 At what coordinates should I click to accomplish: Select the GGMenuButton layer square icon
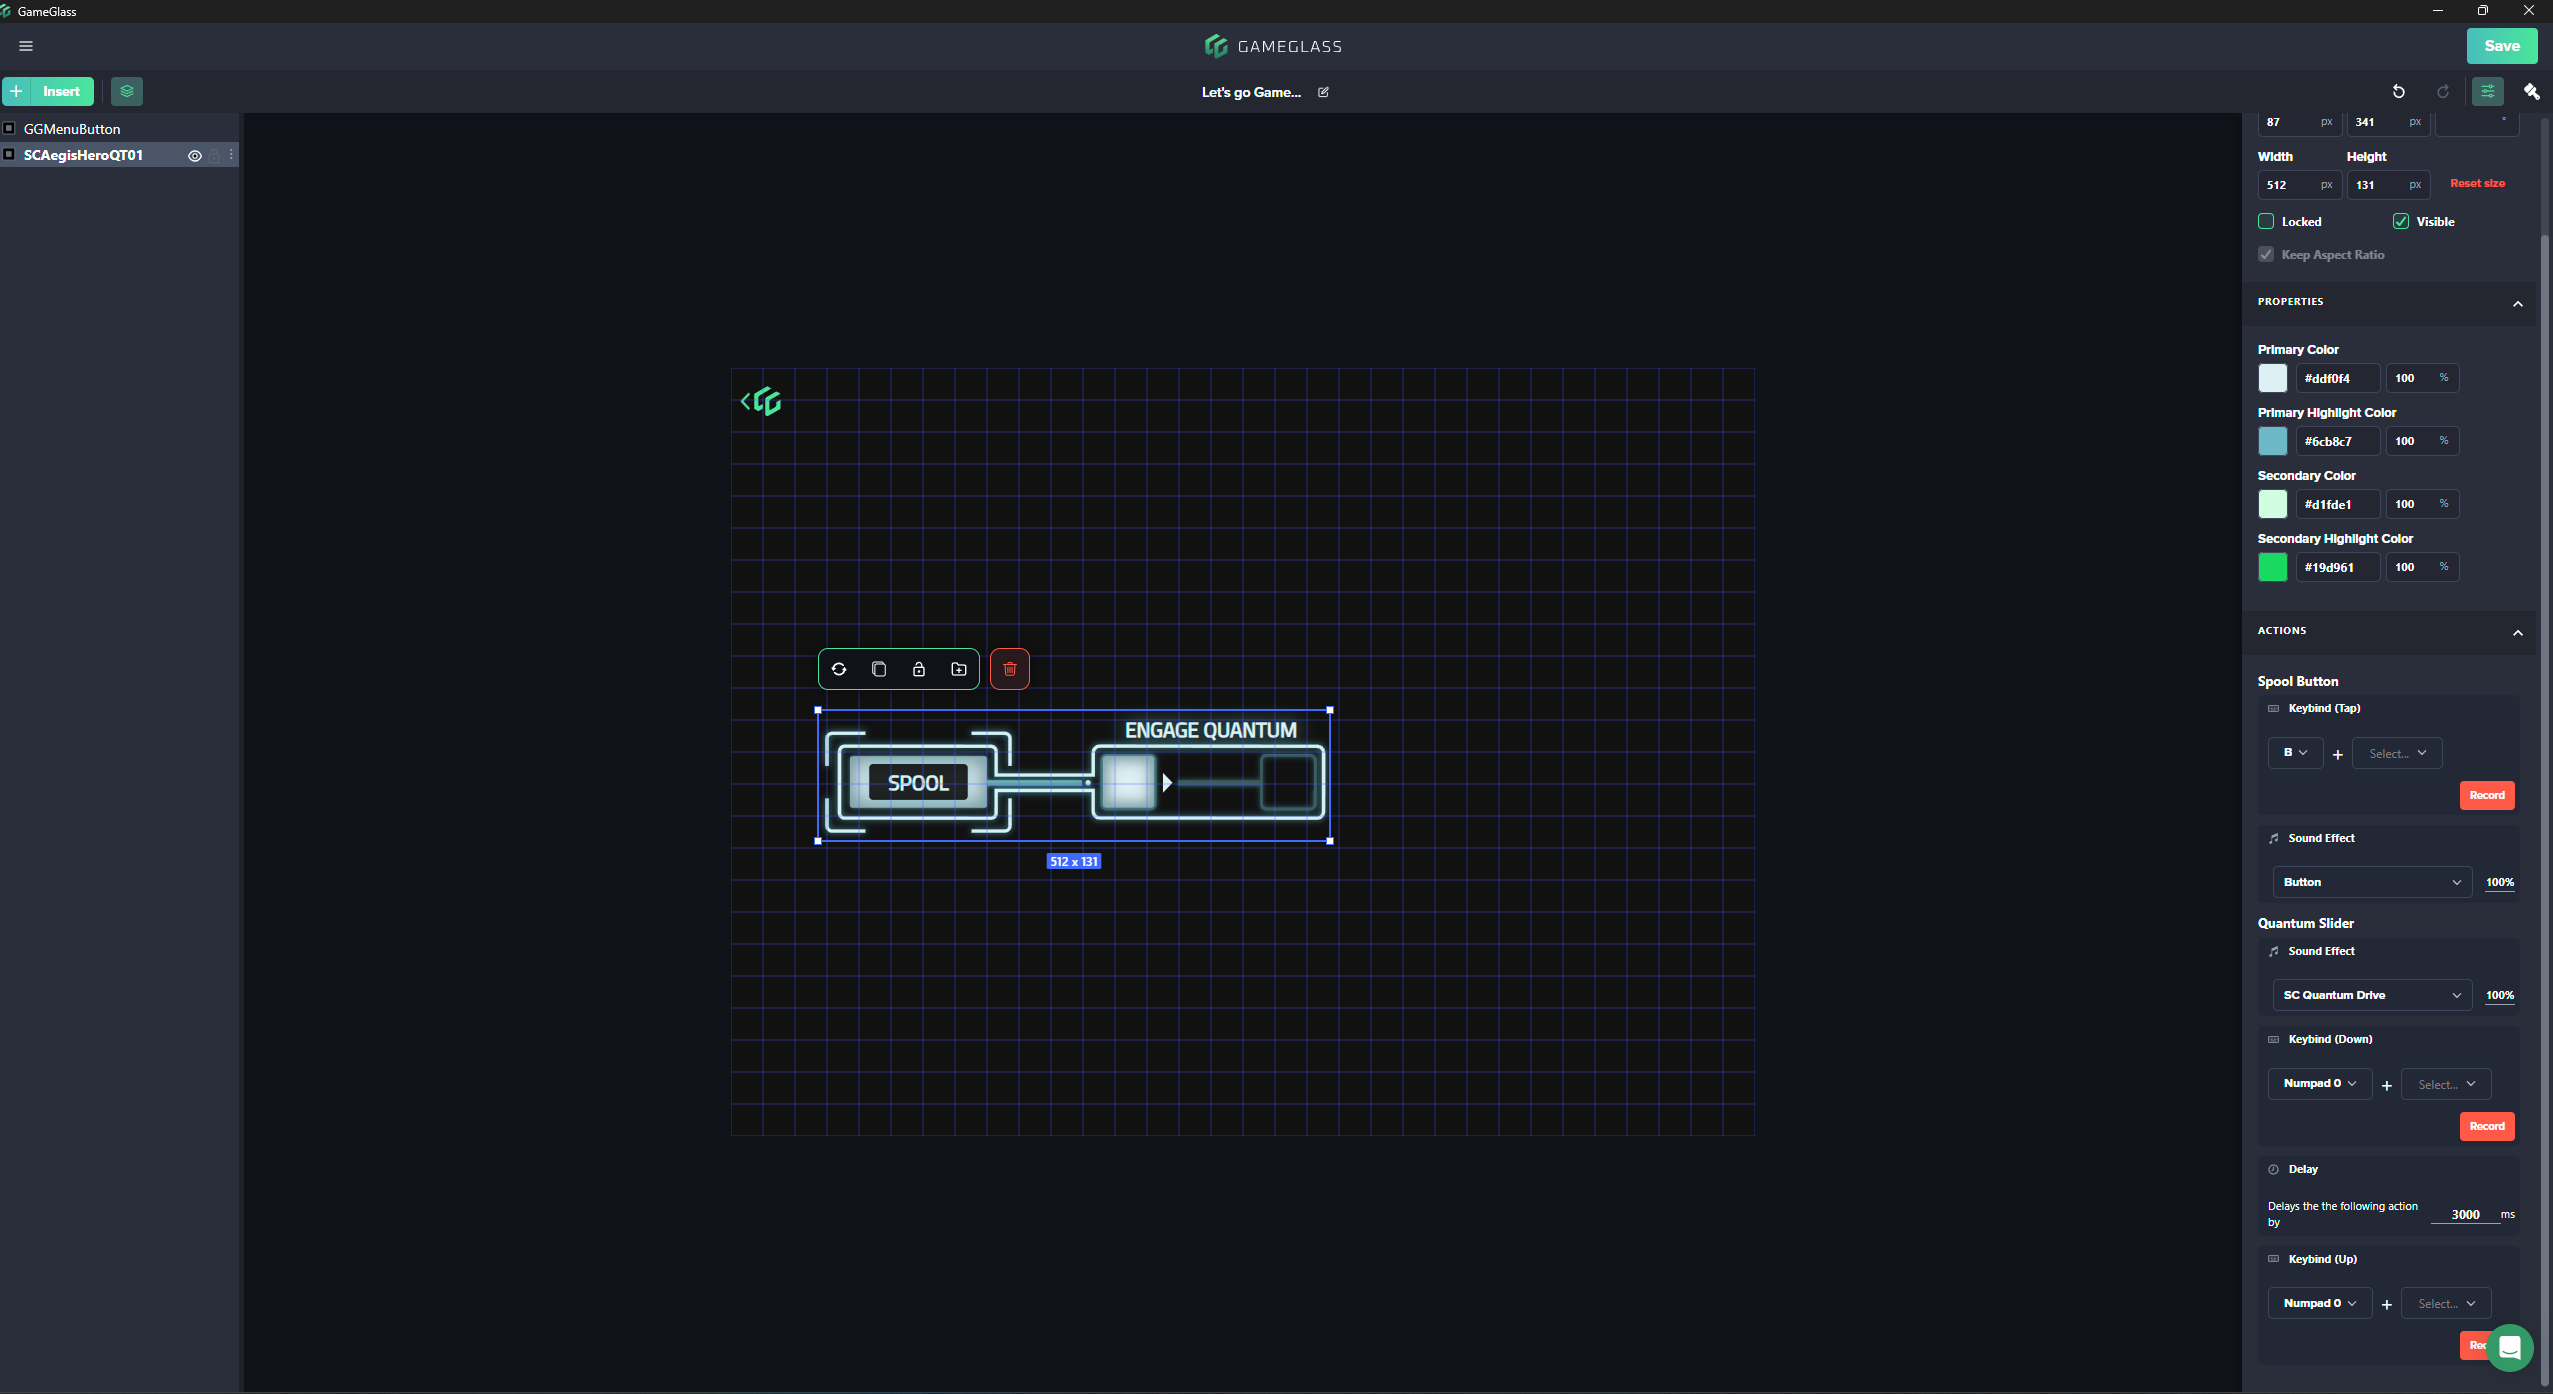[9, 128]
